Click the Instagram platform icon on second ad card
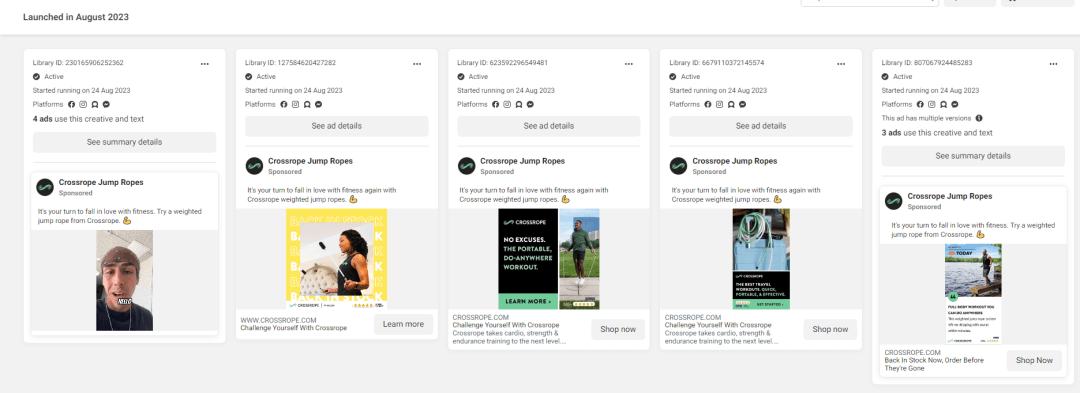 tap(295, 105)
